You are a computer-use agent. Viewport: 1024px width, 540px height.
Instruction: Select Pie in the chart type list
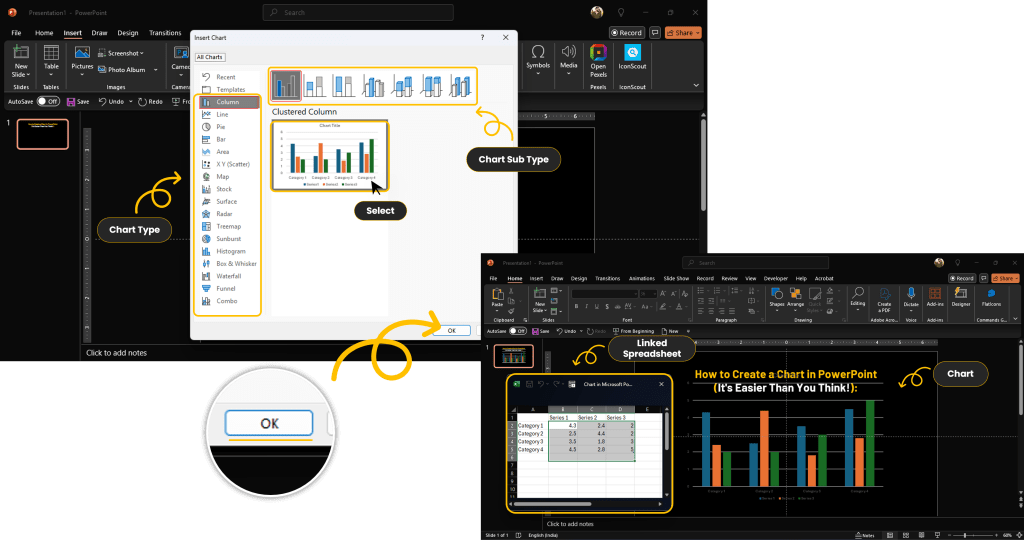[221, 127]
